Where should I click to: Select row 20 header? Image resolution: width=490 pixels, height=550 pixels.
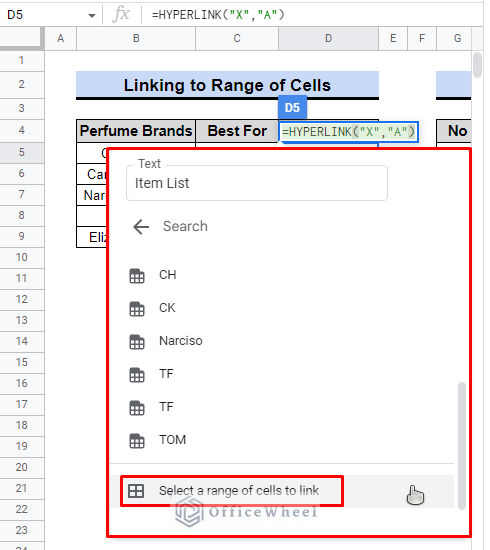point(22,467)
